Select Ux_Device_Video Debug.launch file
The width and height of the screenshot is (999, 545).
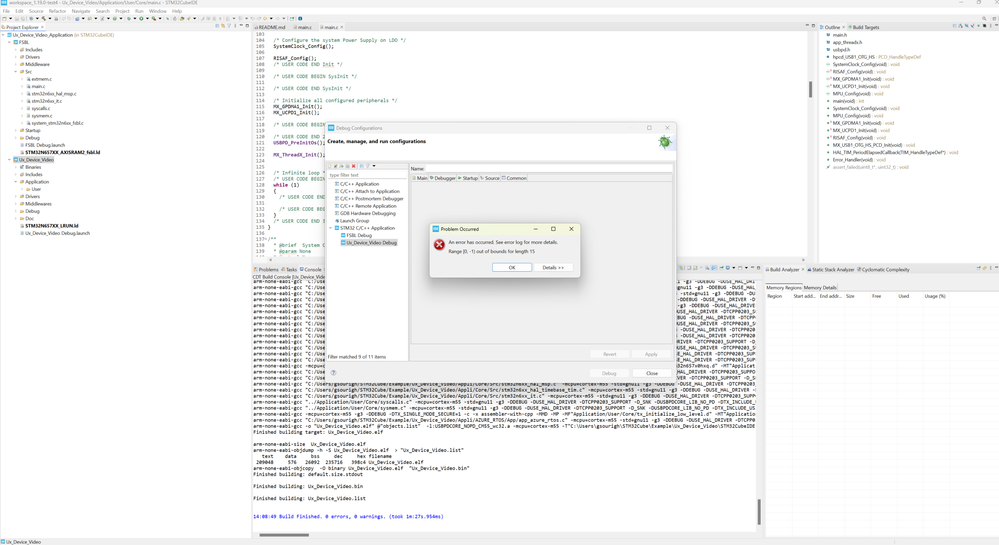[57, 233]
